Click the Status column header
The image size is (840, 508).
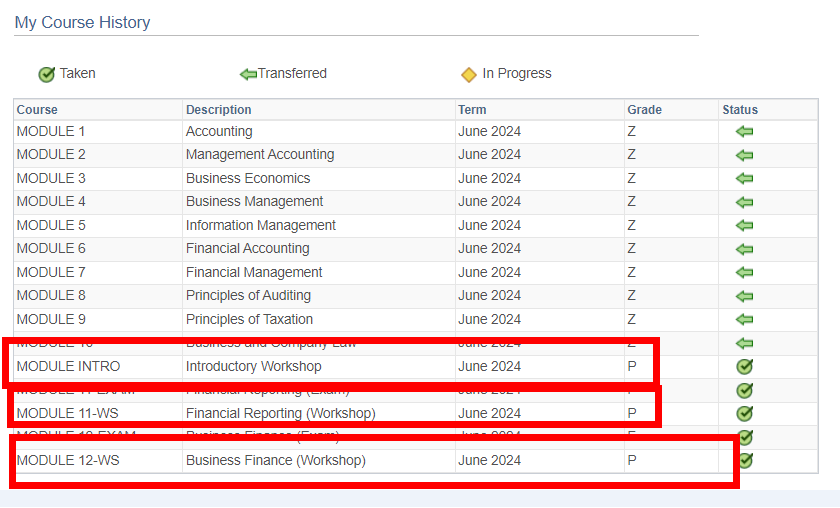tap(740, 110)
